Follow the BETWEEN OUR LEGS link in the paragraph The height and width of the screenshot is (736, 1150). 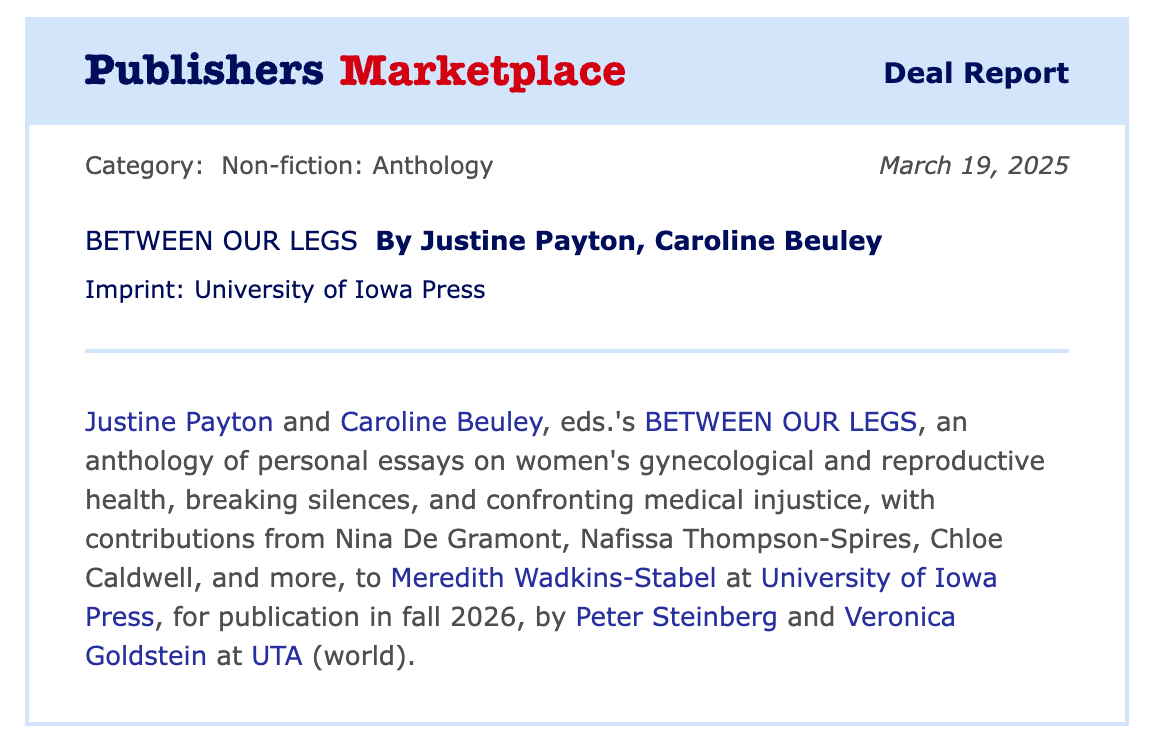(x=780, y=422)
